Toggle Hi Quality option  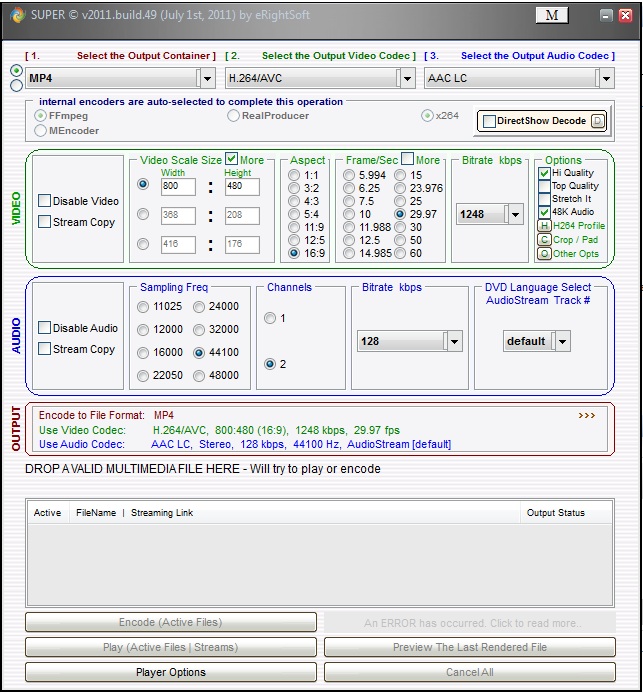(544, 173)
